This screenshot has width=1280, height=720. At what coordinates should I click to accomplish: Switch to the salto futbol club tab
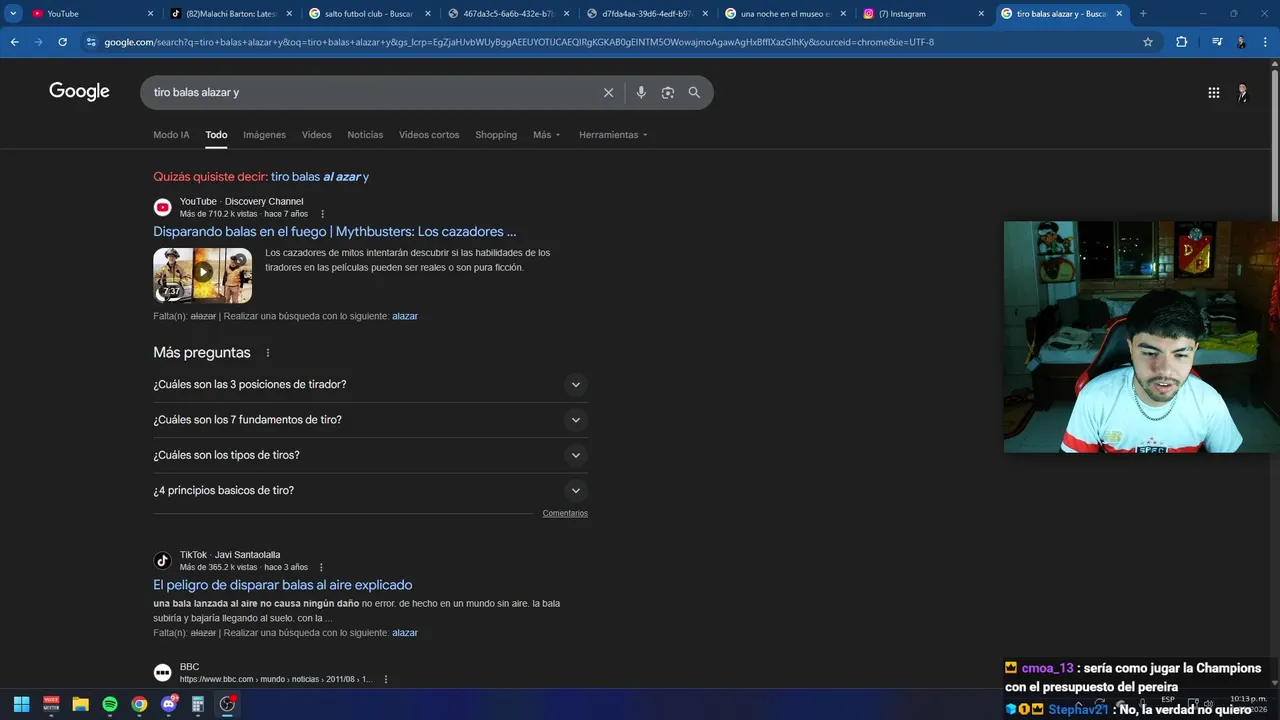[x=368, y=14]
